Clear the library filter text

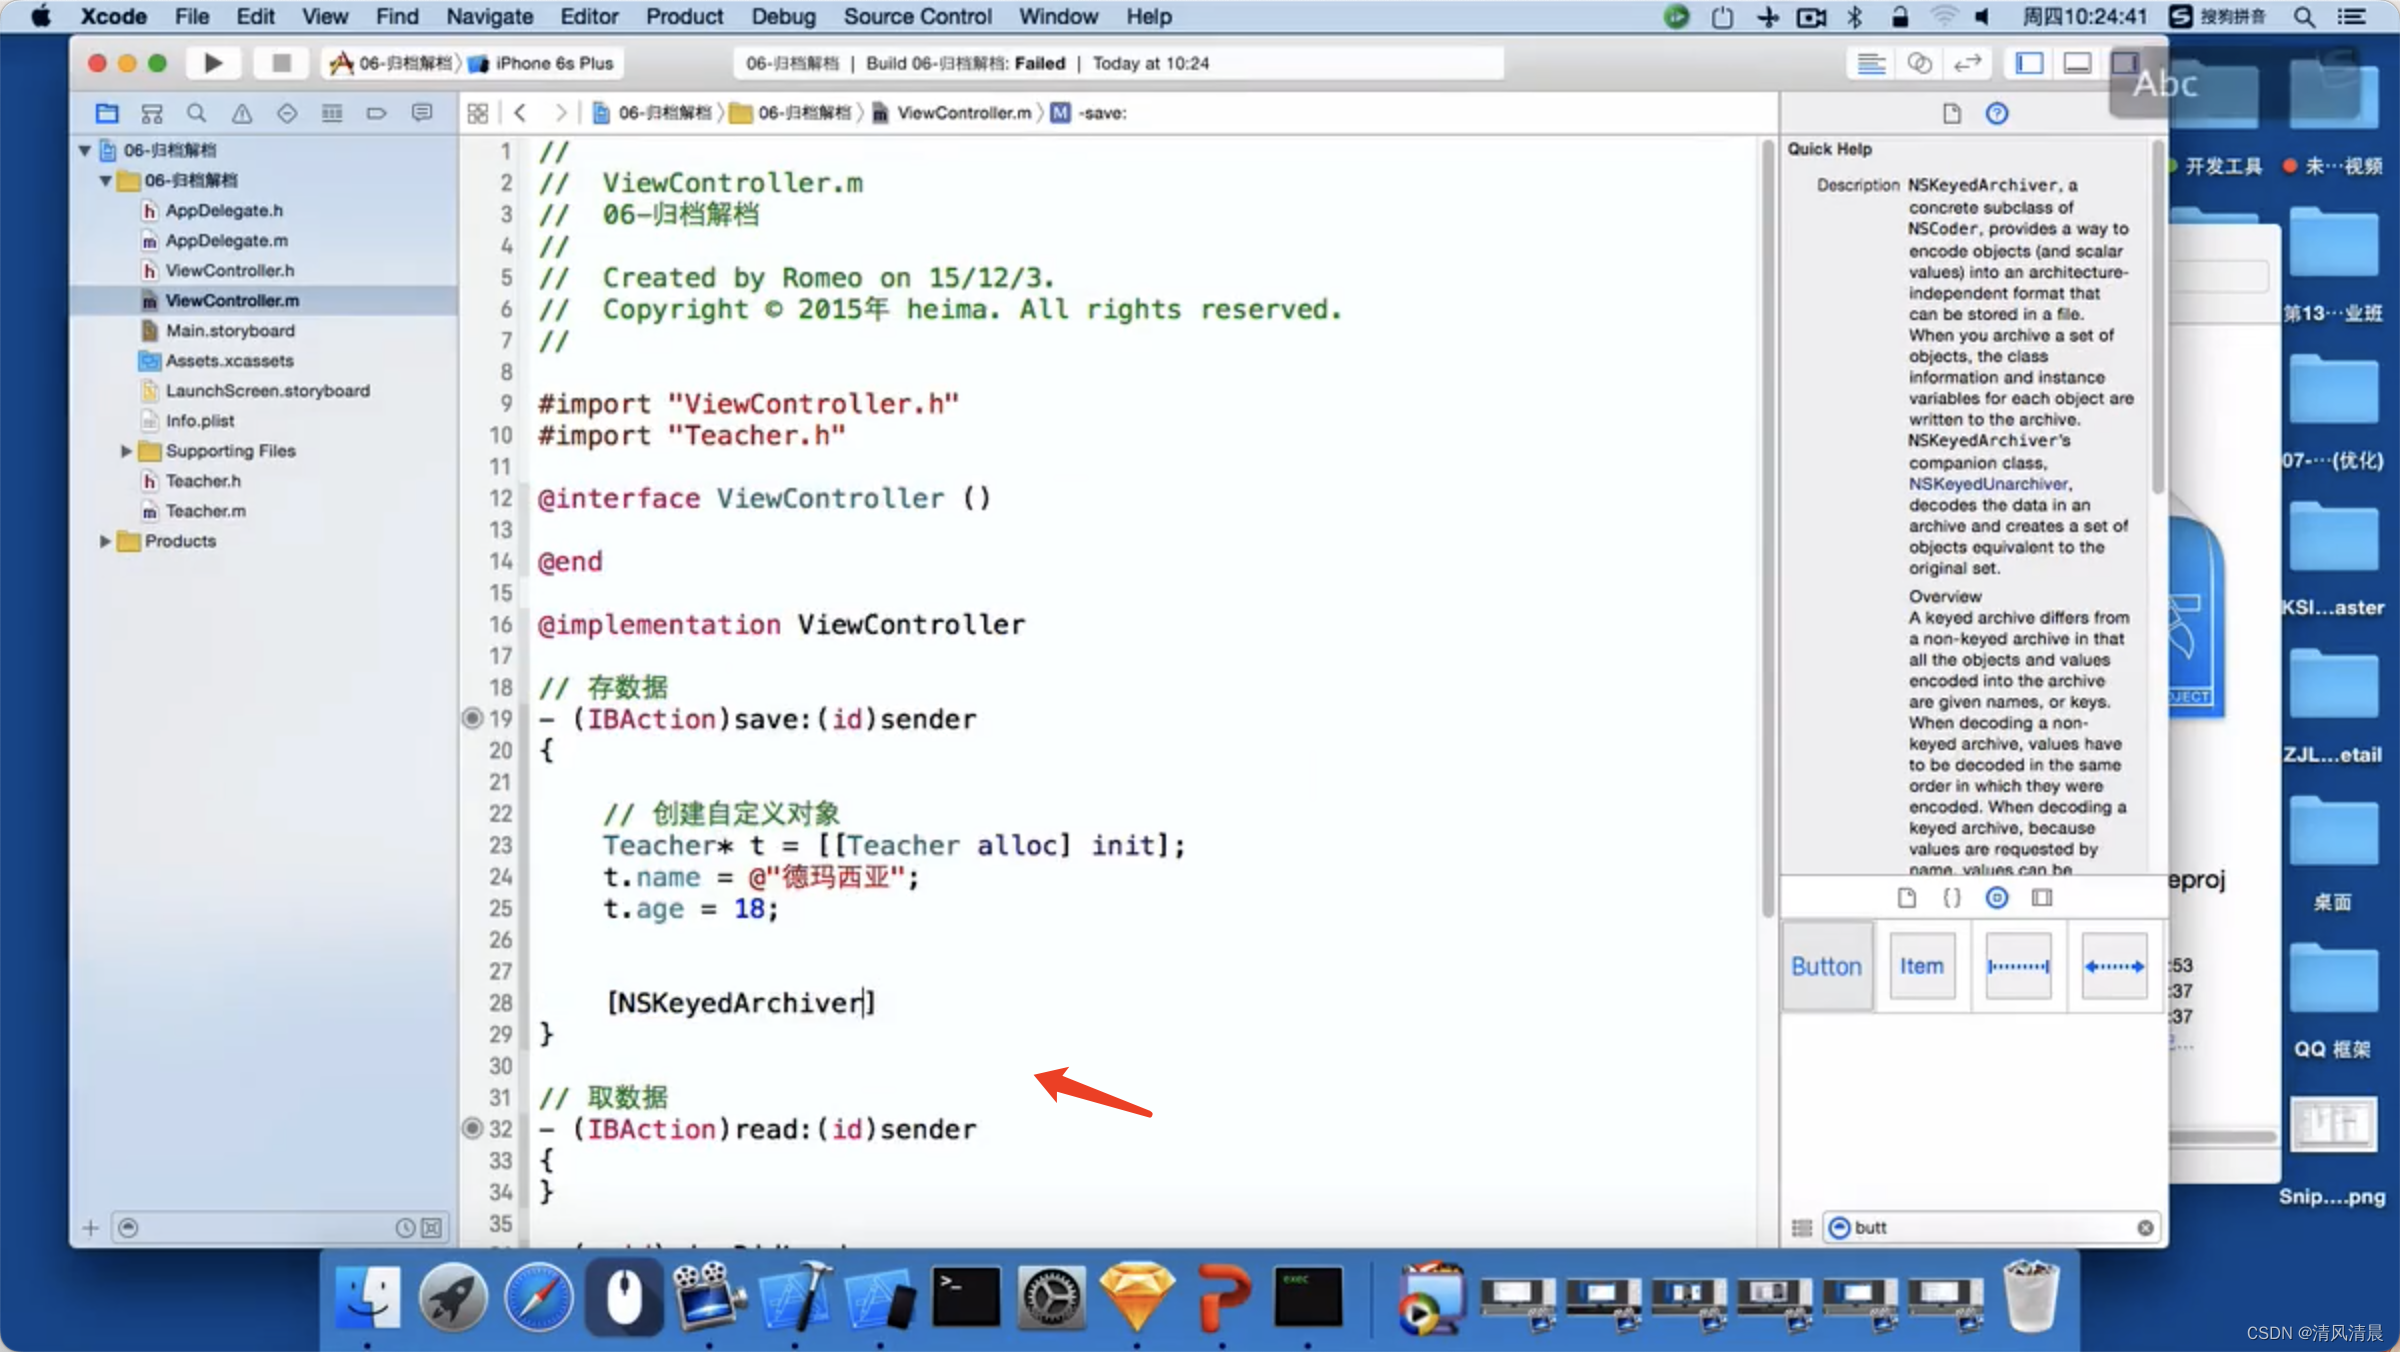pyautogui.click(x=2145, y=1227)
